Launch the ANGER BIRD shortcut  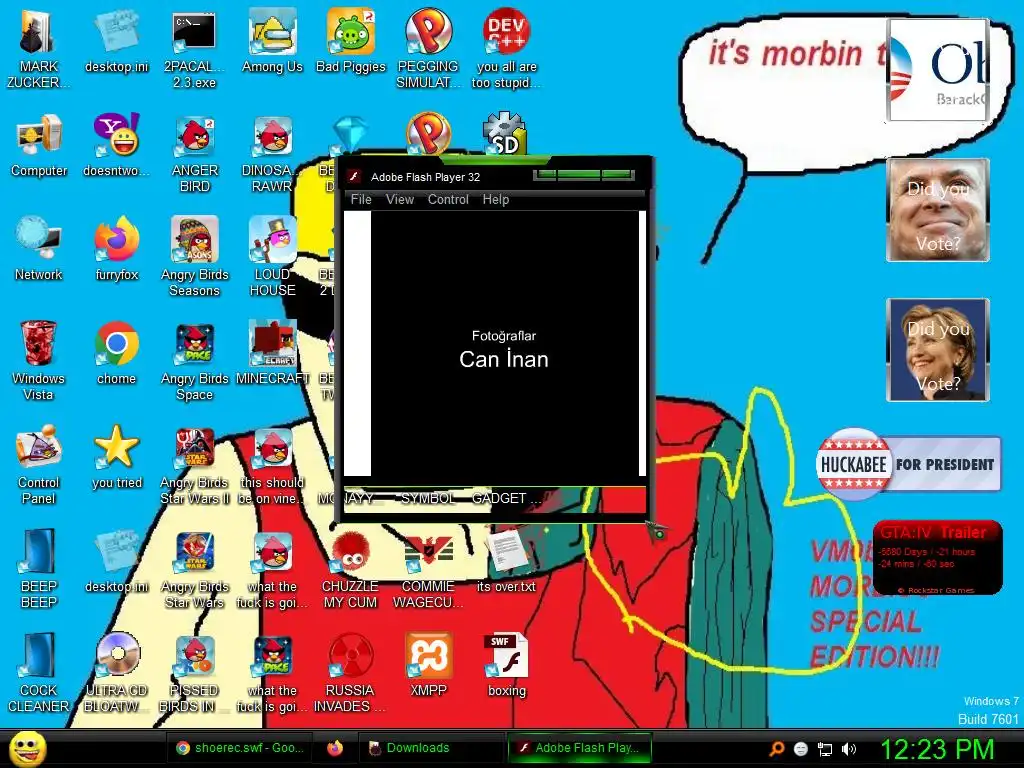click(195, 152)
